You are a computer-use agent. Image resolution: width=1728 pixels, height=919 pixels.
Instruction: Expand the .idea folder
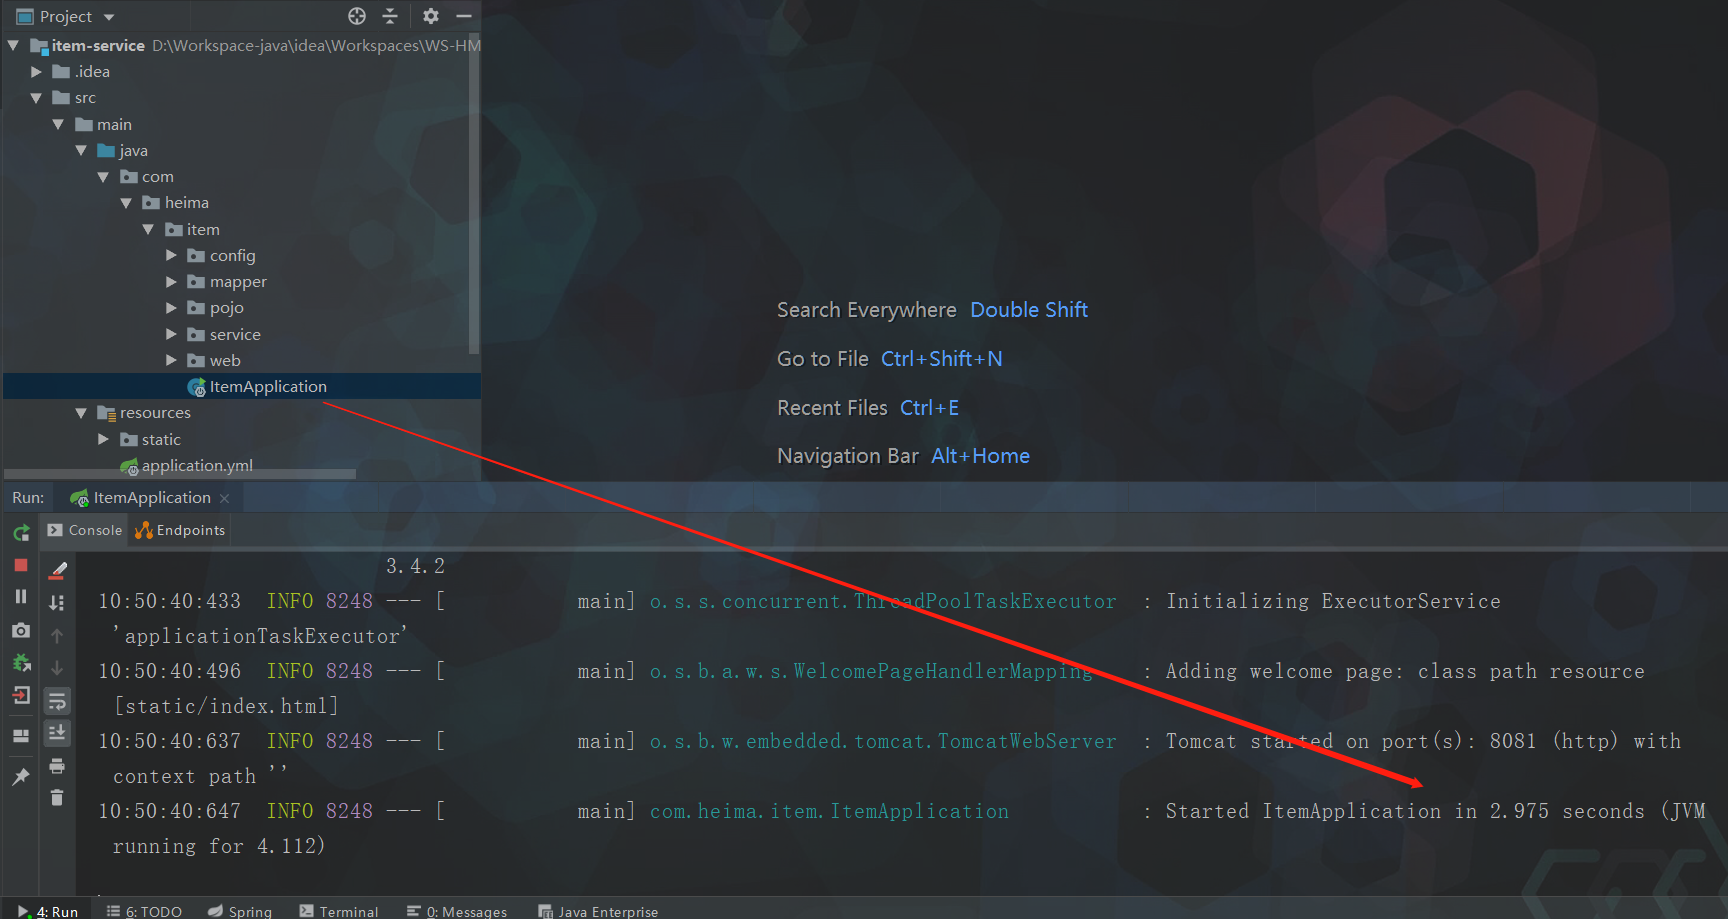pyautogui.click(x=36, y=71)
